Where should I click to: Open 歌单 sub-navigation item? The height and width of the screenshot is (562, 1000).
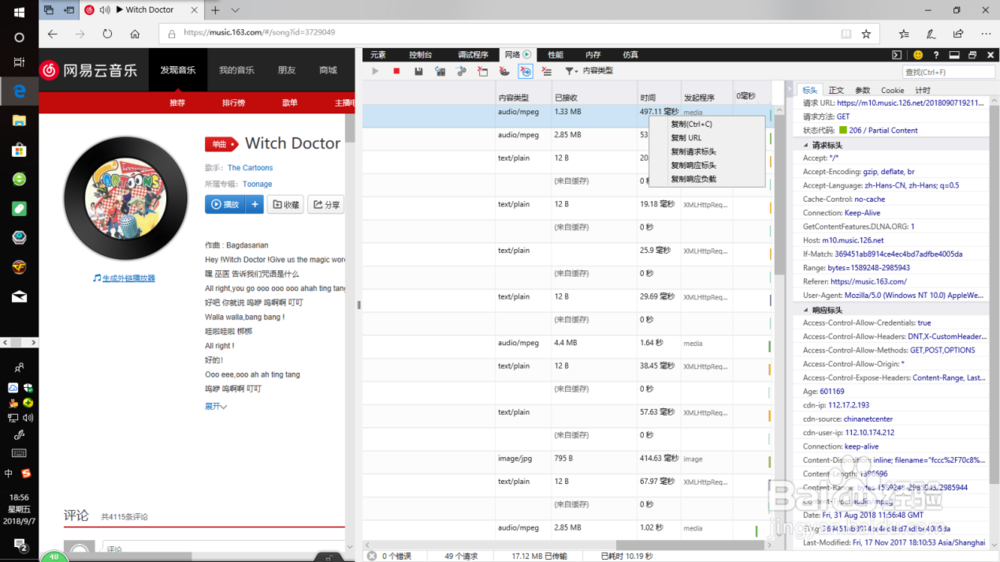[290, 103]
